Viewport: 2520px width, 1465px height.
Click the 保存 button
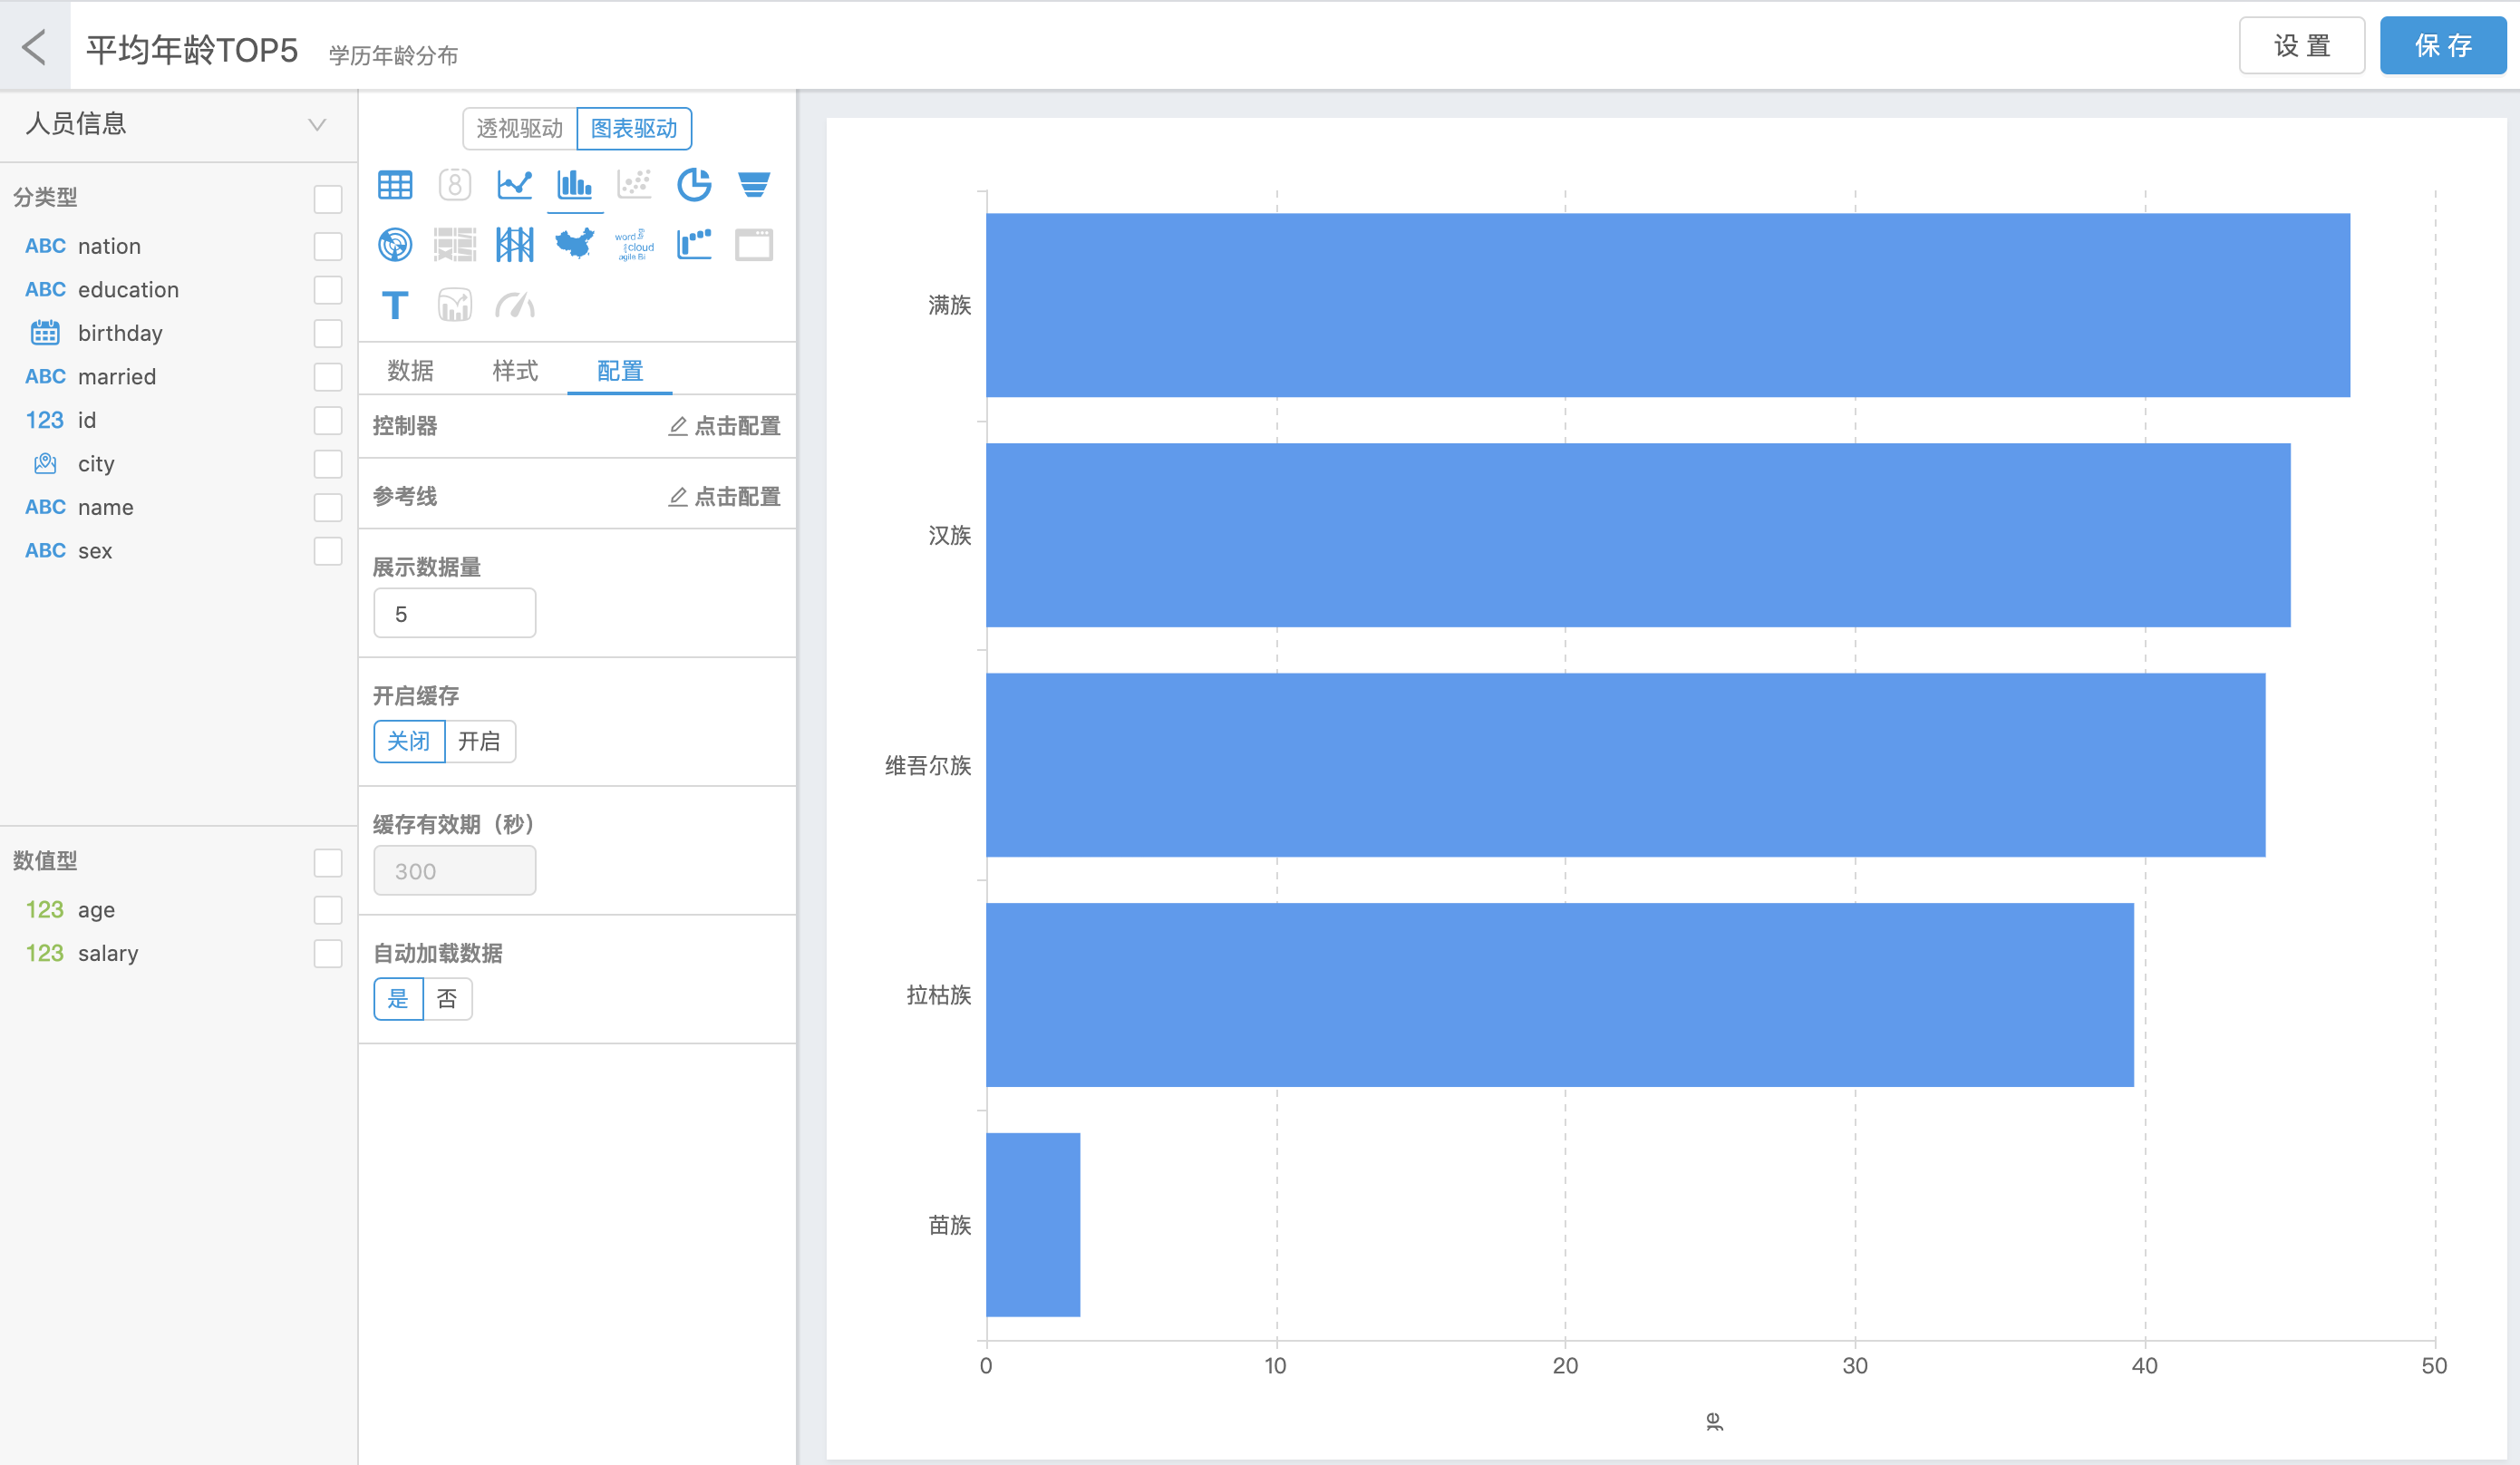(x=2442, y=46)
